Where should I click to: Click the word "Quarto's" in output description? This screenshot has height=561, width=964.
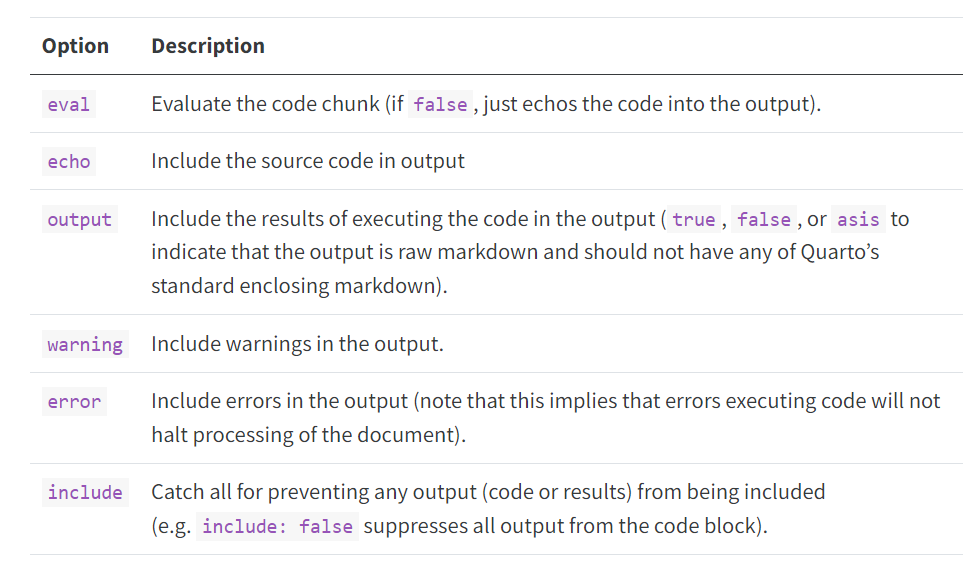click(840, 252)
